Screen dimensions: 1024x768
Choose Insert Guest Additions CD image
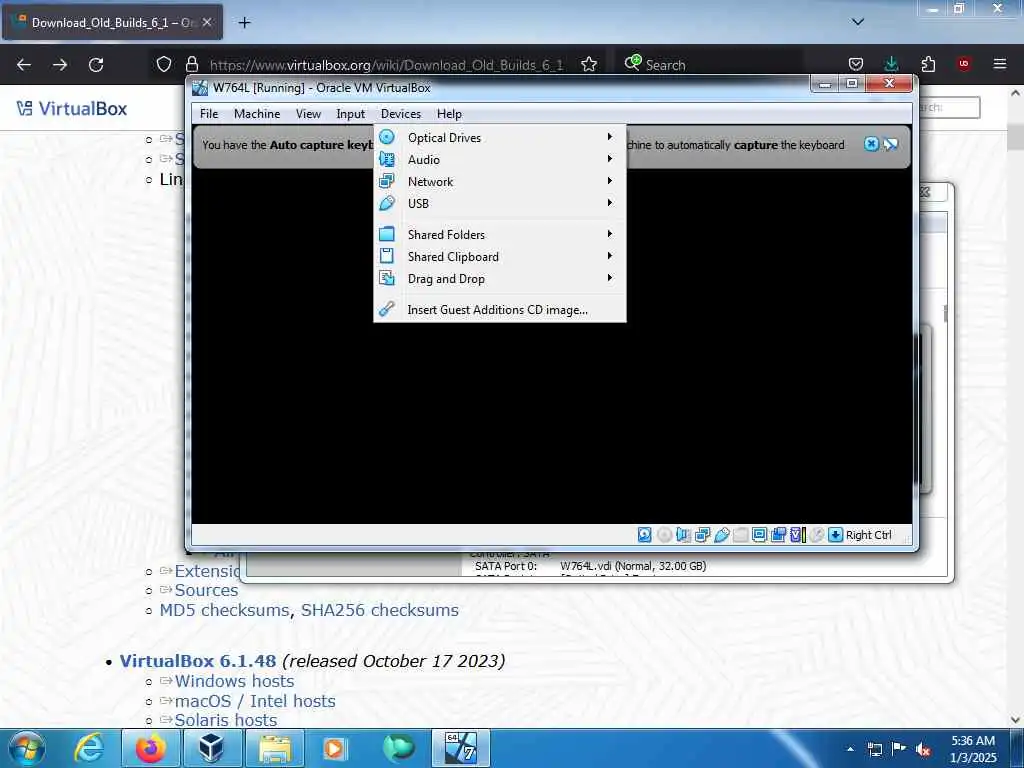(x=500, y=310)
